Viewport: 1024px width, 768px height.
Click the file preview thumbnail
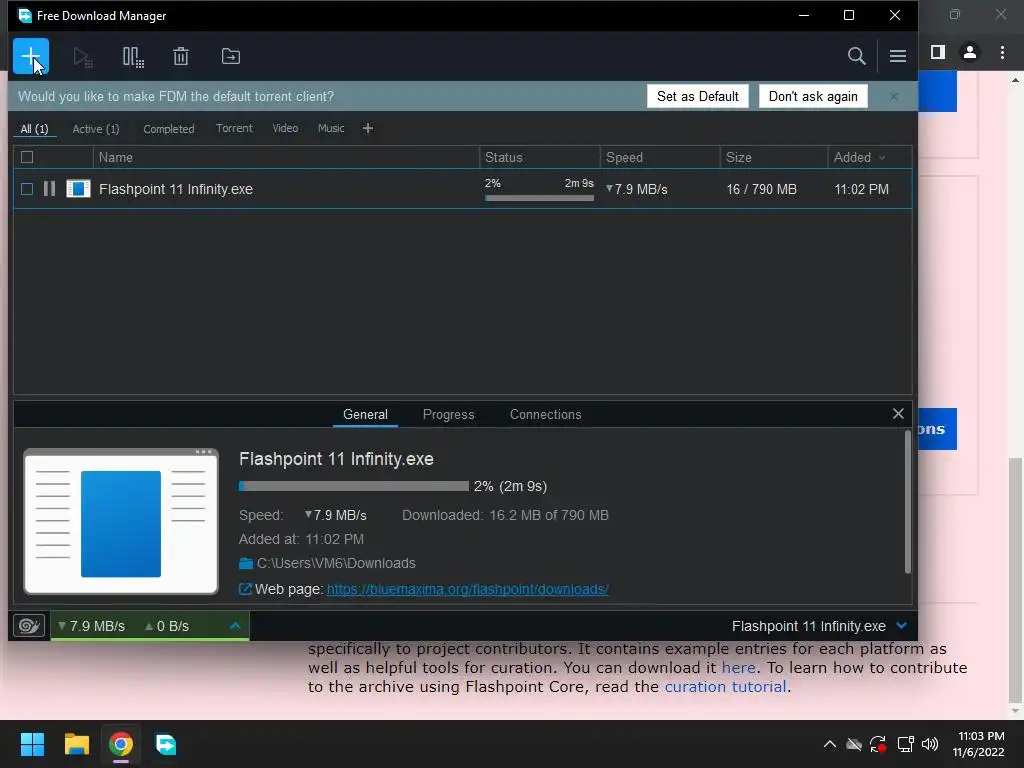tap(121, 521)
